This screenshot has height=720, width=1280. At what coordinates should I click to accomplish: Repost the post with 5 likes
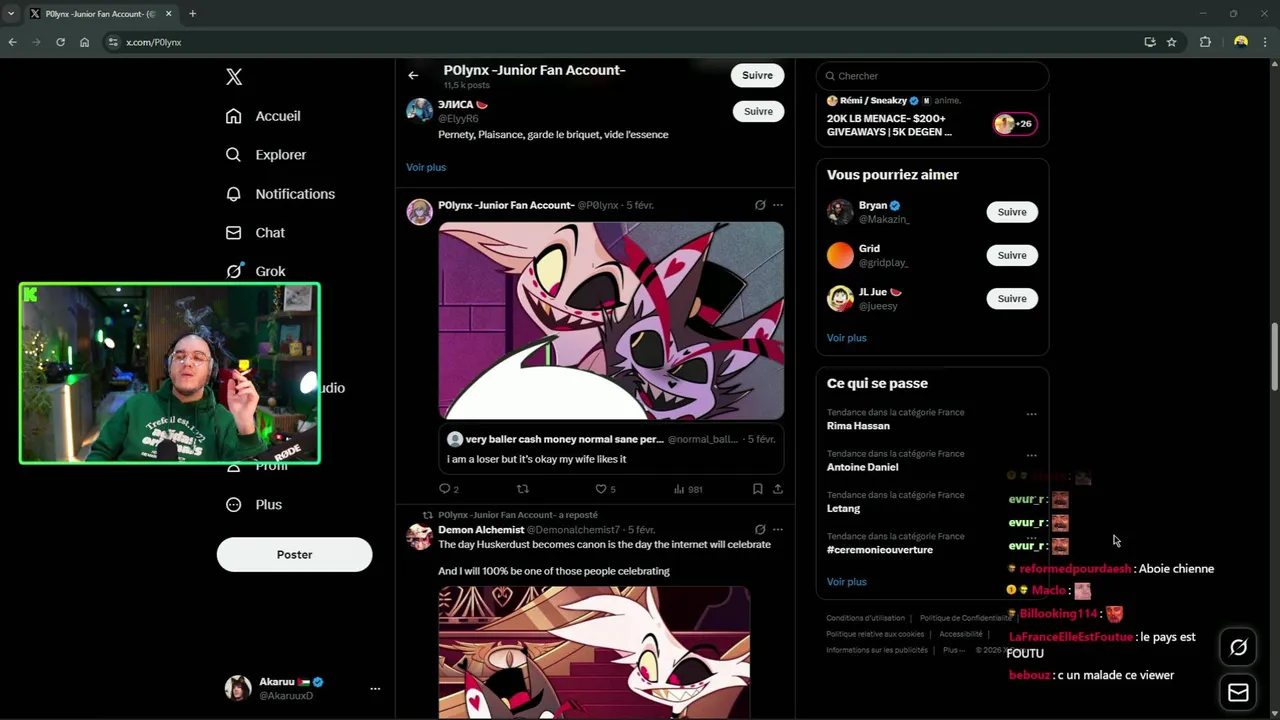522,489
